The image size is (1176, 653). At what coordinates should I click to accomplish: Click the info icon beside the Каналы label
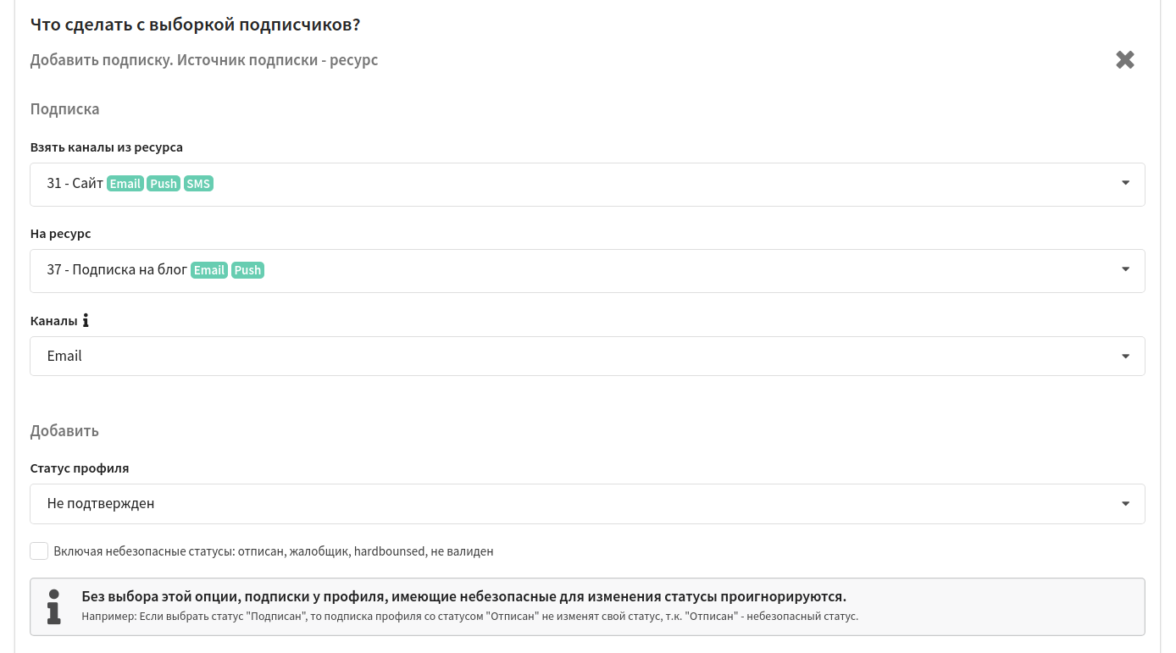[x=86, y=322]
